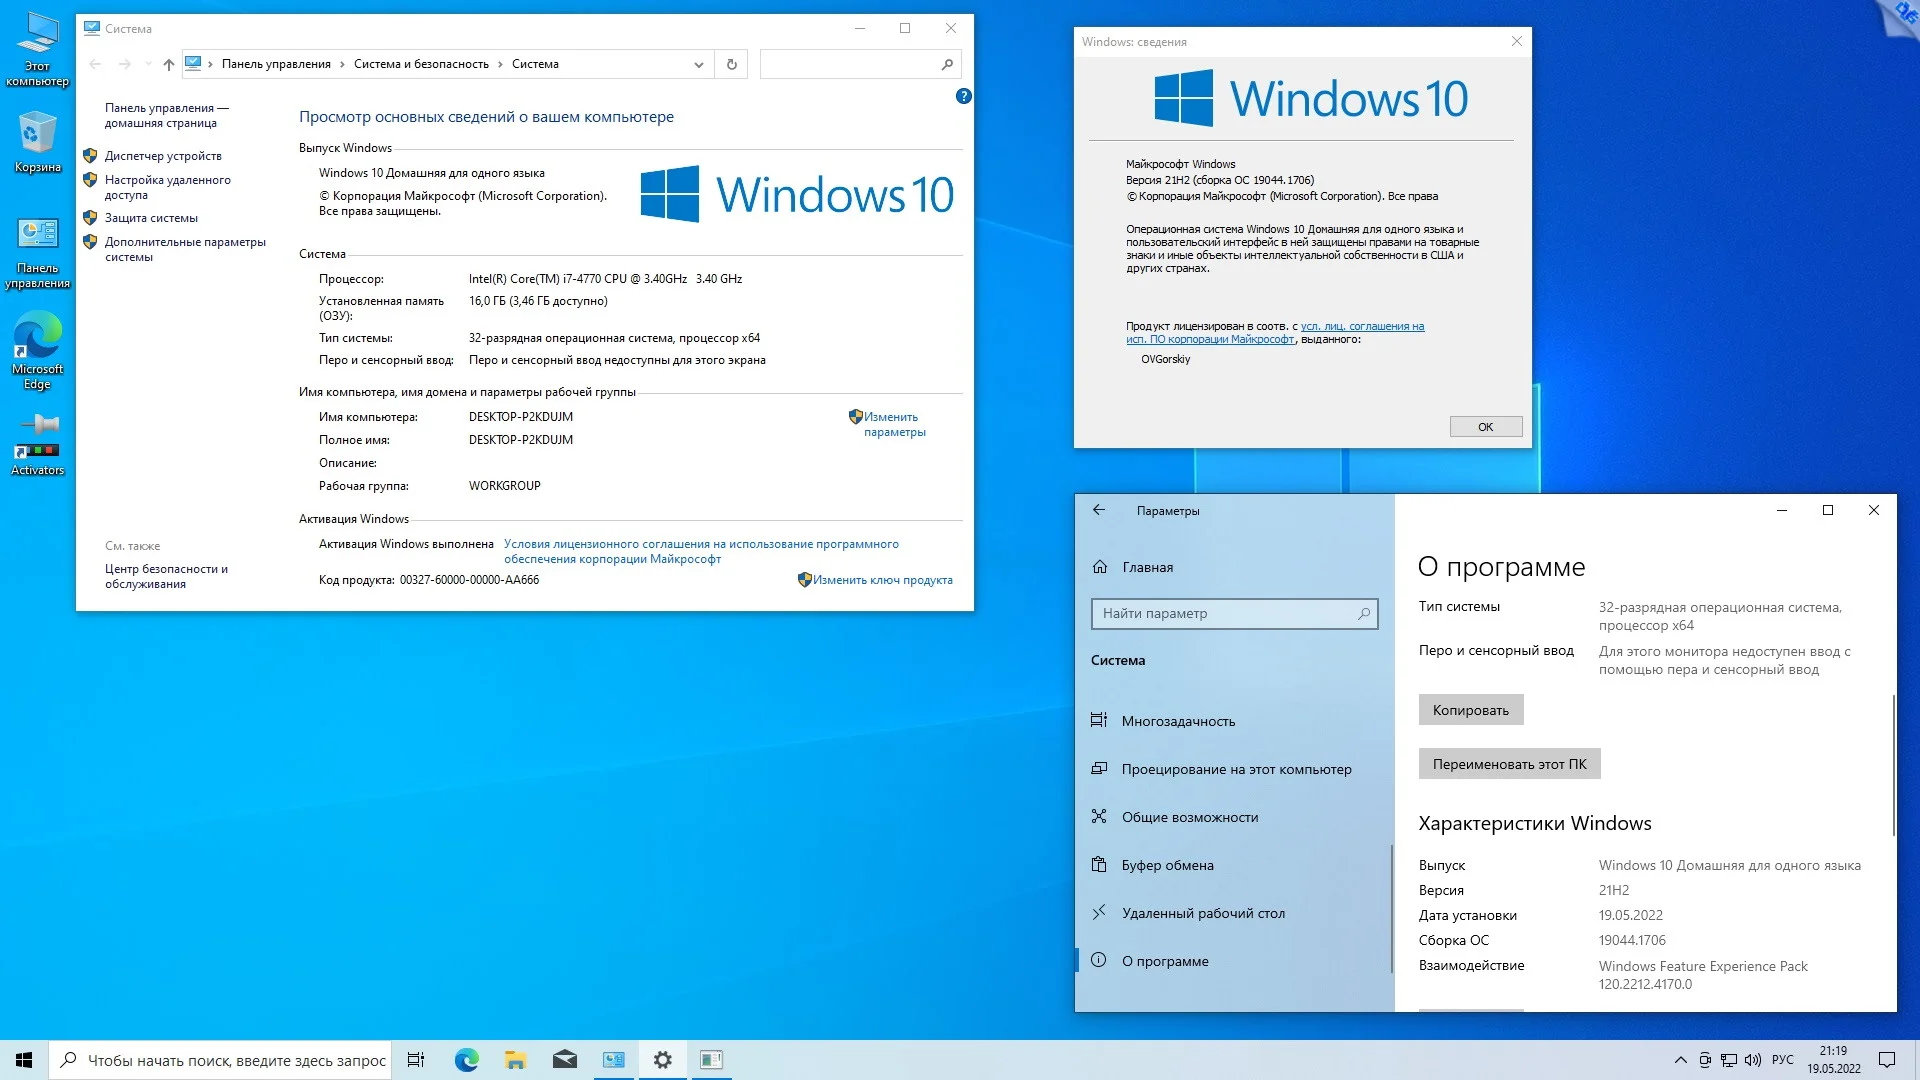Open File Explorer from the taskbar
The height and width of the screenshot is (1080, 1920).
tap(515, 1060)
